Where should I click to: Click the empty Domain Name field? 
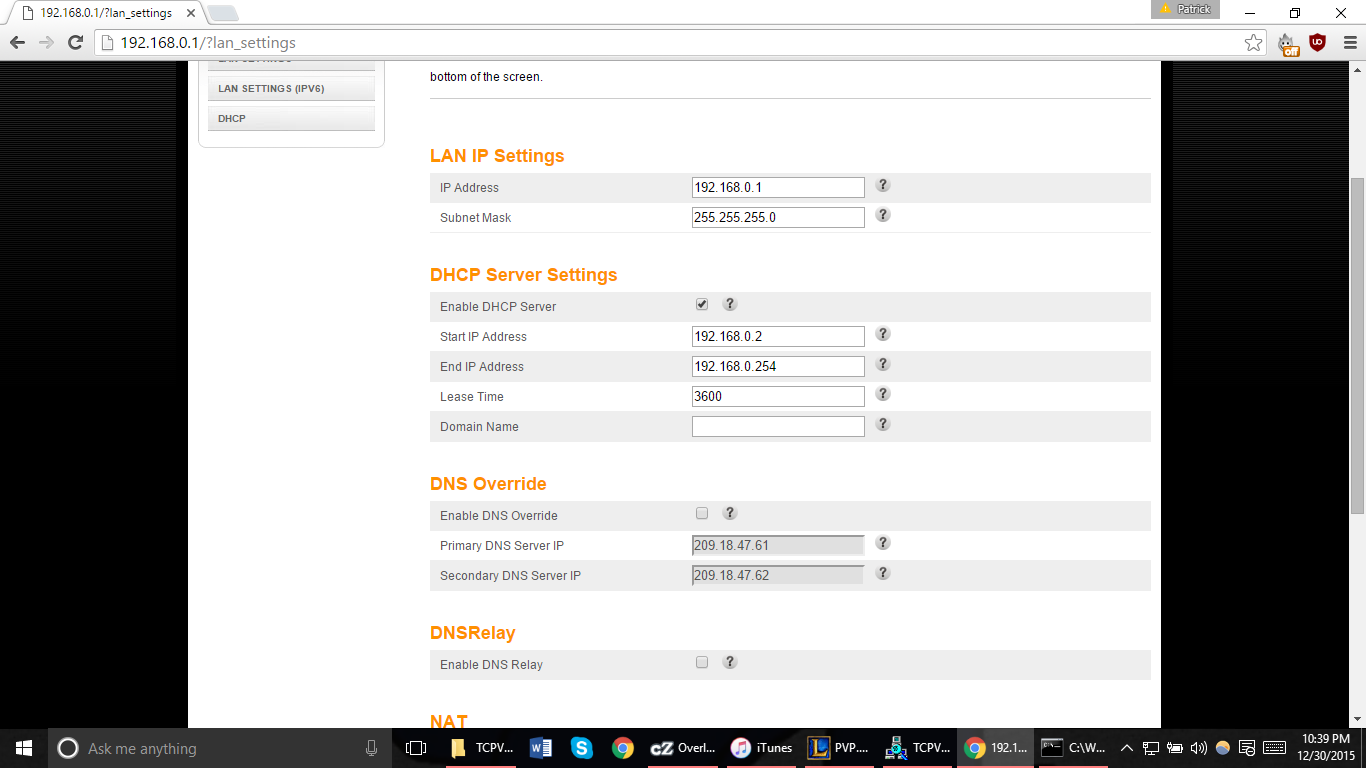tap(778, 426)
